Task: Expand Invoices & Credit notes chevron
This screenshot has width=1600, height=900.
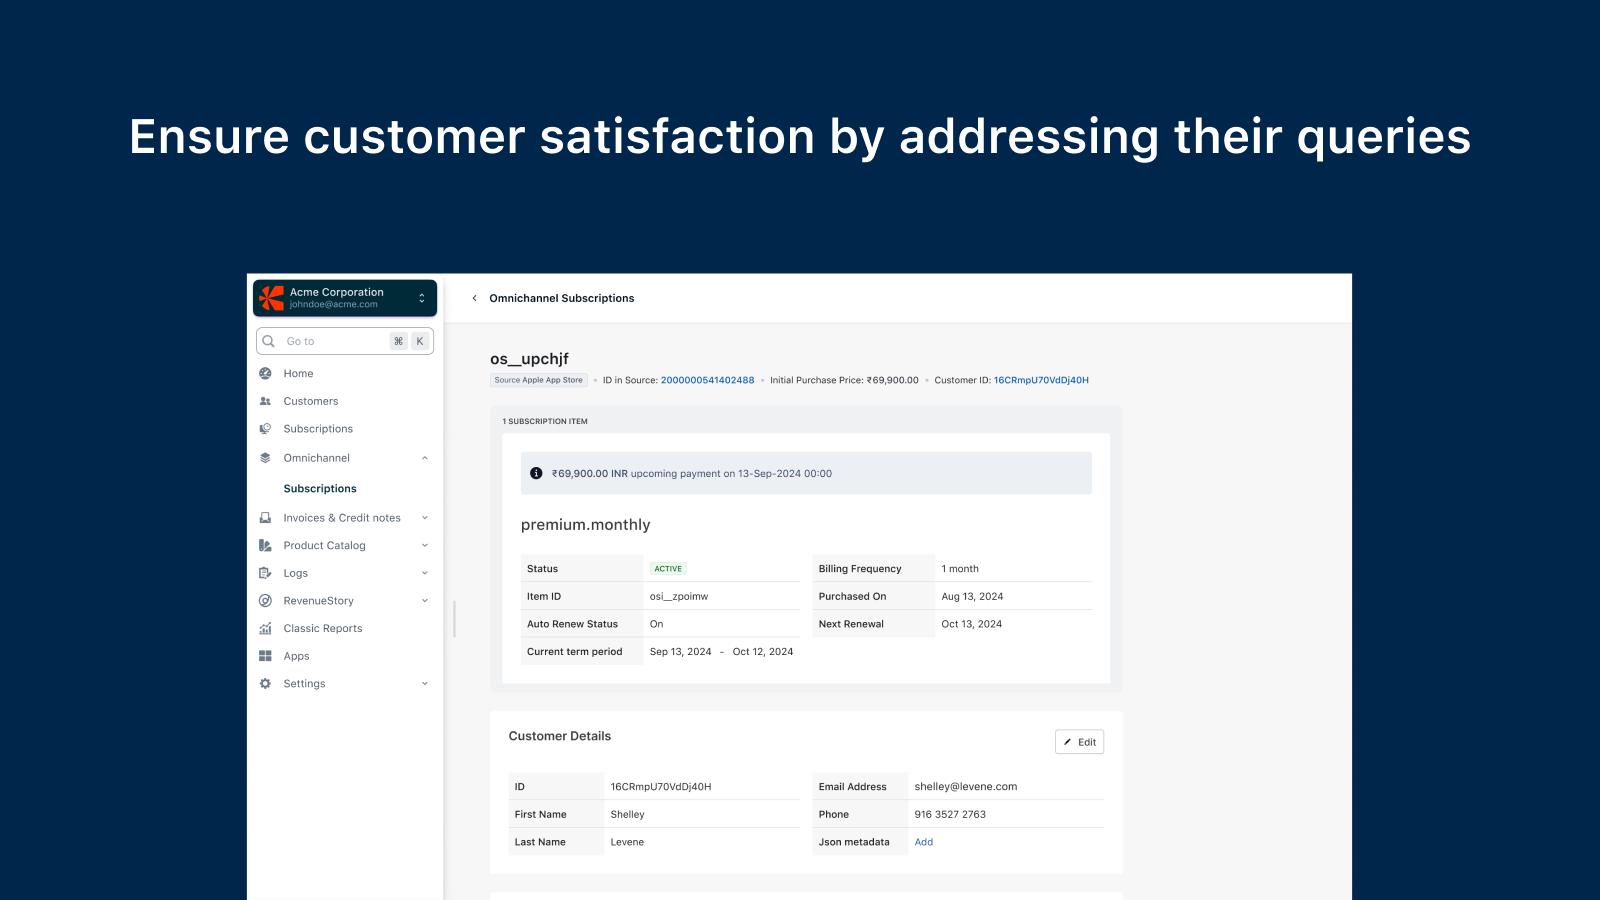Action: coord(425,518)
